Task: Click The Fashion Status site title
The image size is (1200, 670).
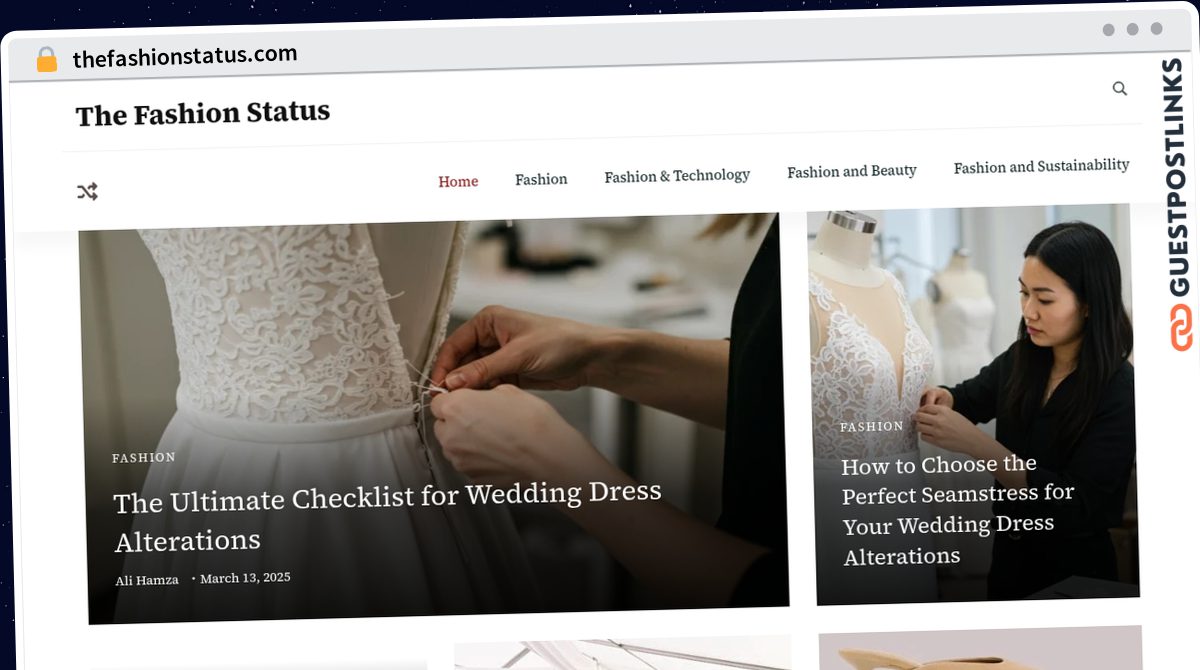Action: pos(203,114)
